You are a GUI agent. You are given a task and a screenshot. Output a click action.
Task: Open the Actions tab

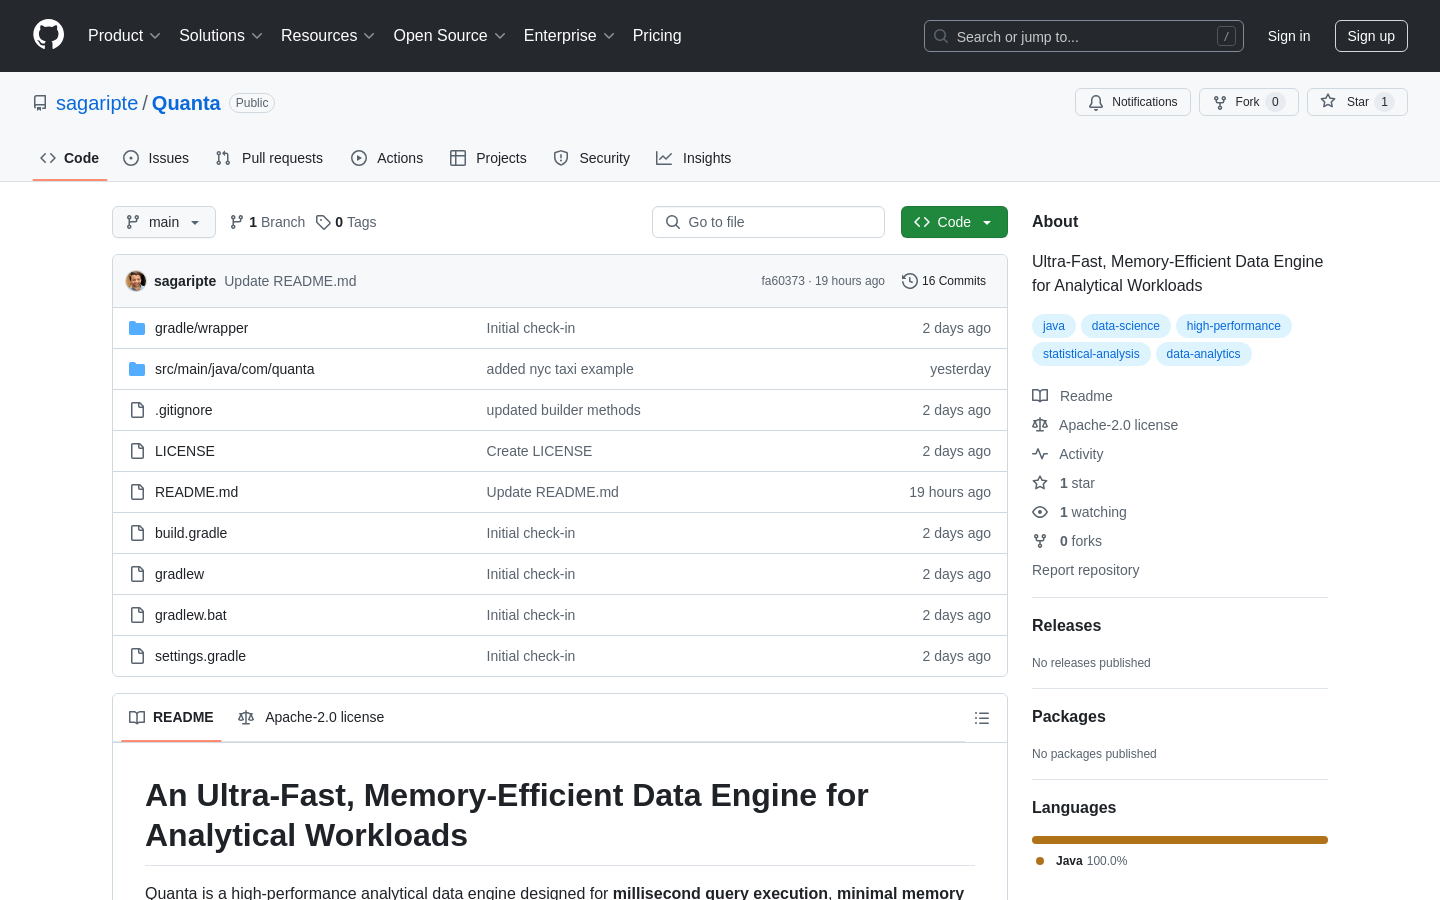(x=387, y=158)
